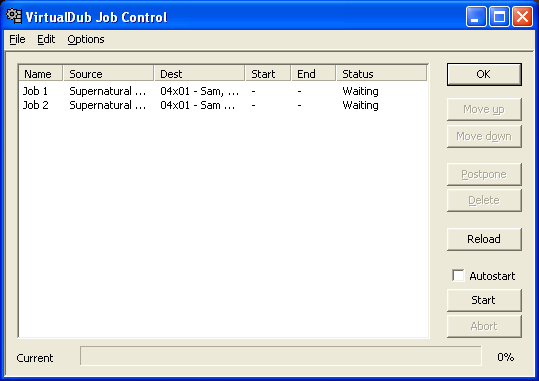This screenshot has height=381, width=539.
Task: Select the Job 2 row
Action: (223, 105)
